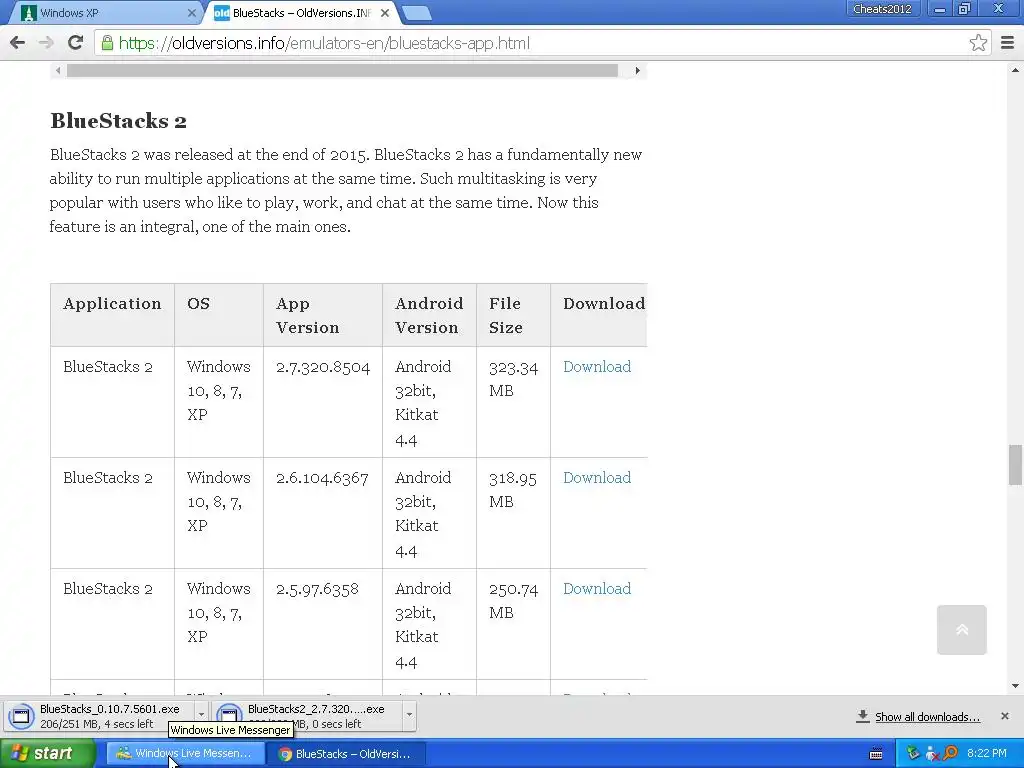Download BlueStacks 2 version 2.6.104.6367
Viewport: 1024px width, 768px height.
point(597,477)
